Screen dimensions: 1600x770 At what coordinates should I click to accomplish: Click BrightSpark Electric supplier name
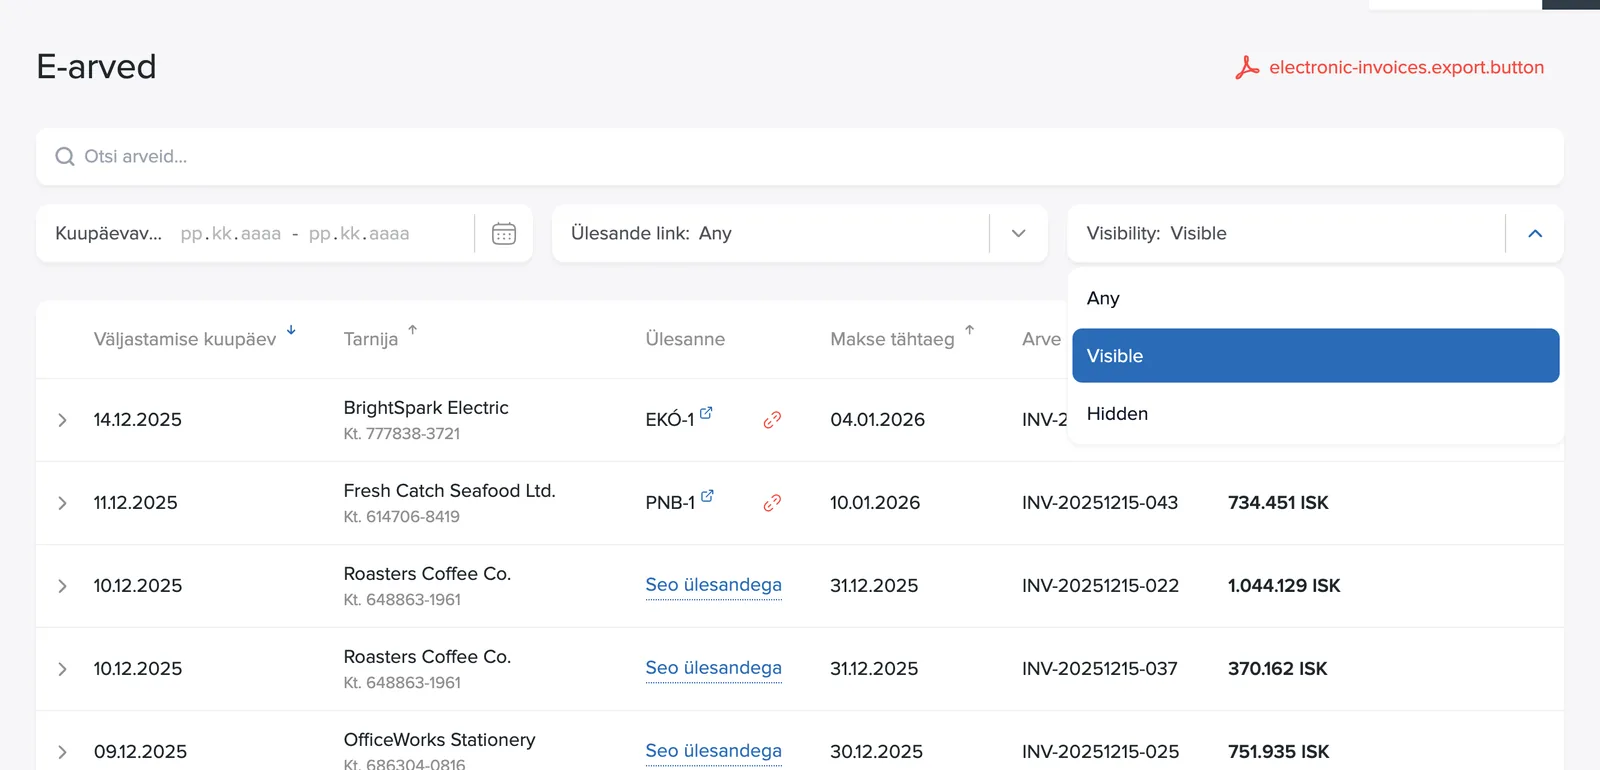(x=426, y=408)
